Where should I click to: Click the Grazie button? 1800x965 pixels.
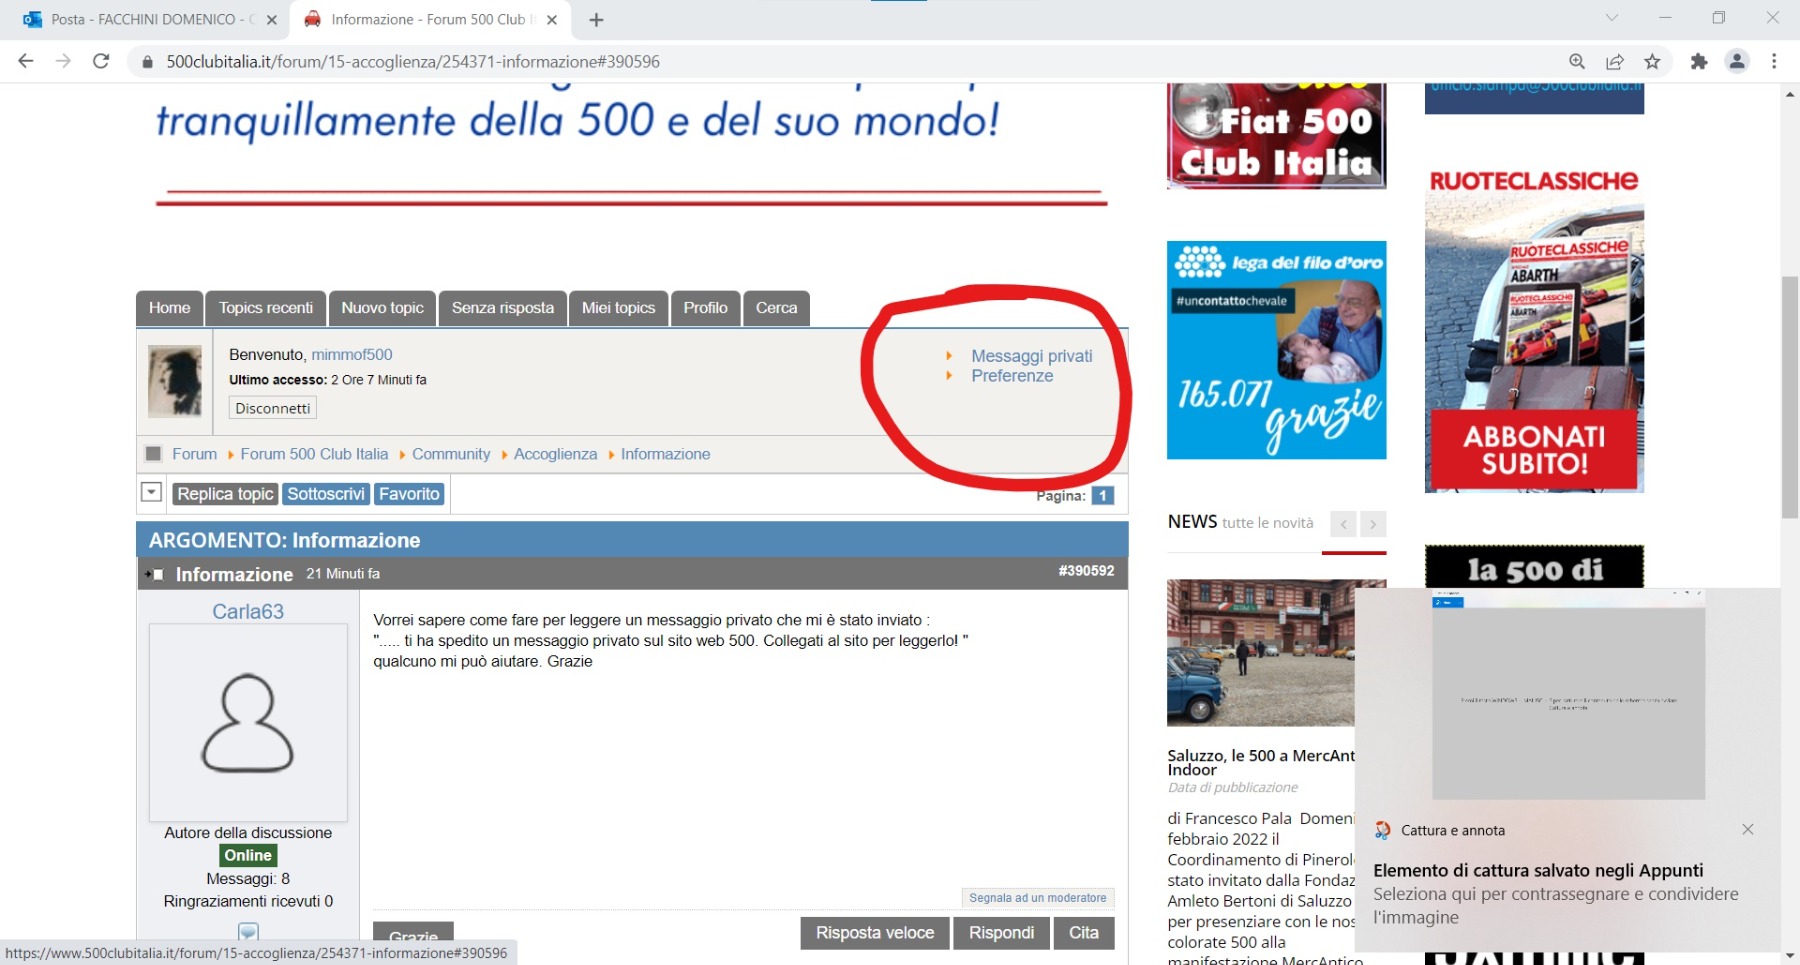413,934
